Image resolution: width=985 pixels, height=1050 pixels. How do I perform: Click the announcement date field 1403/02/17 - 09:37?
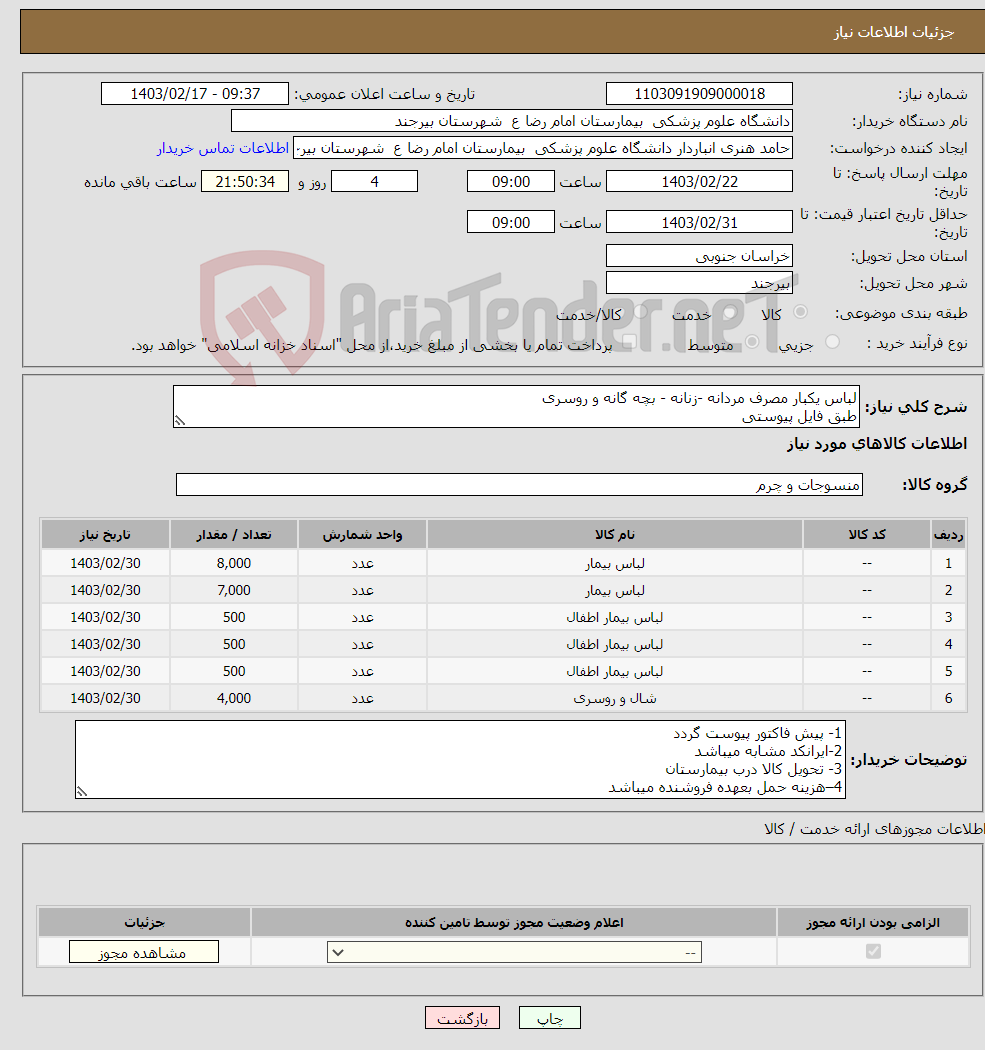pyautogui.click(x=195, y=94)
